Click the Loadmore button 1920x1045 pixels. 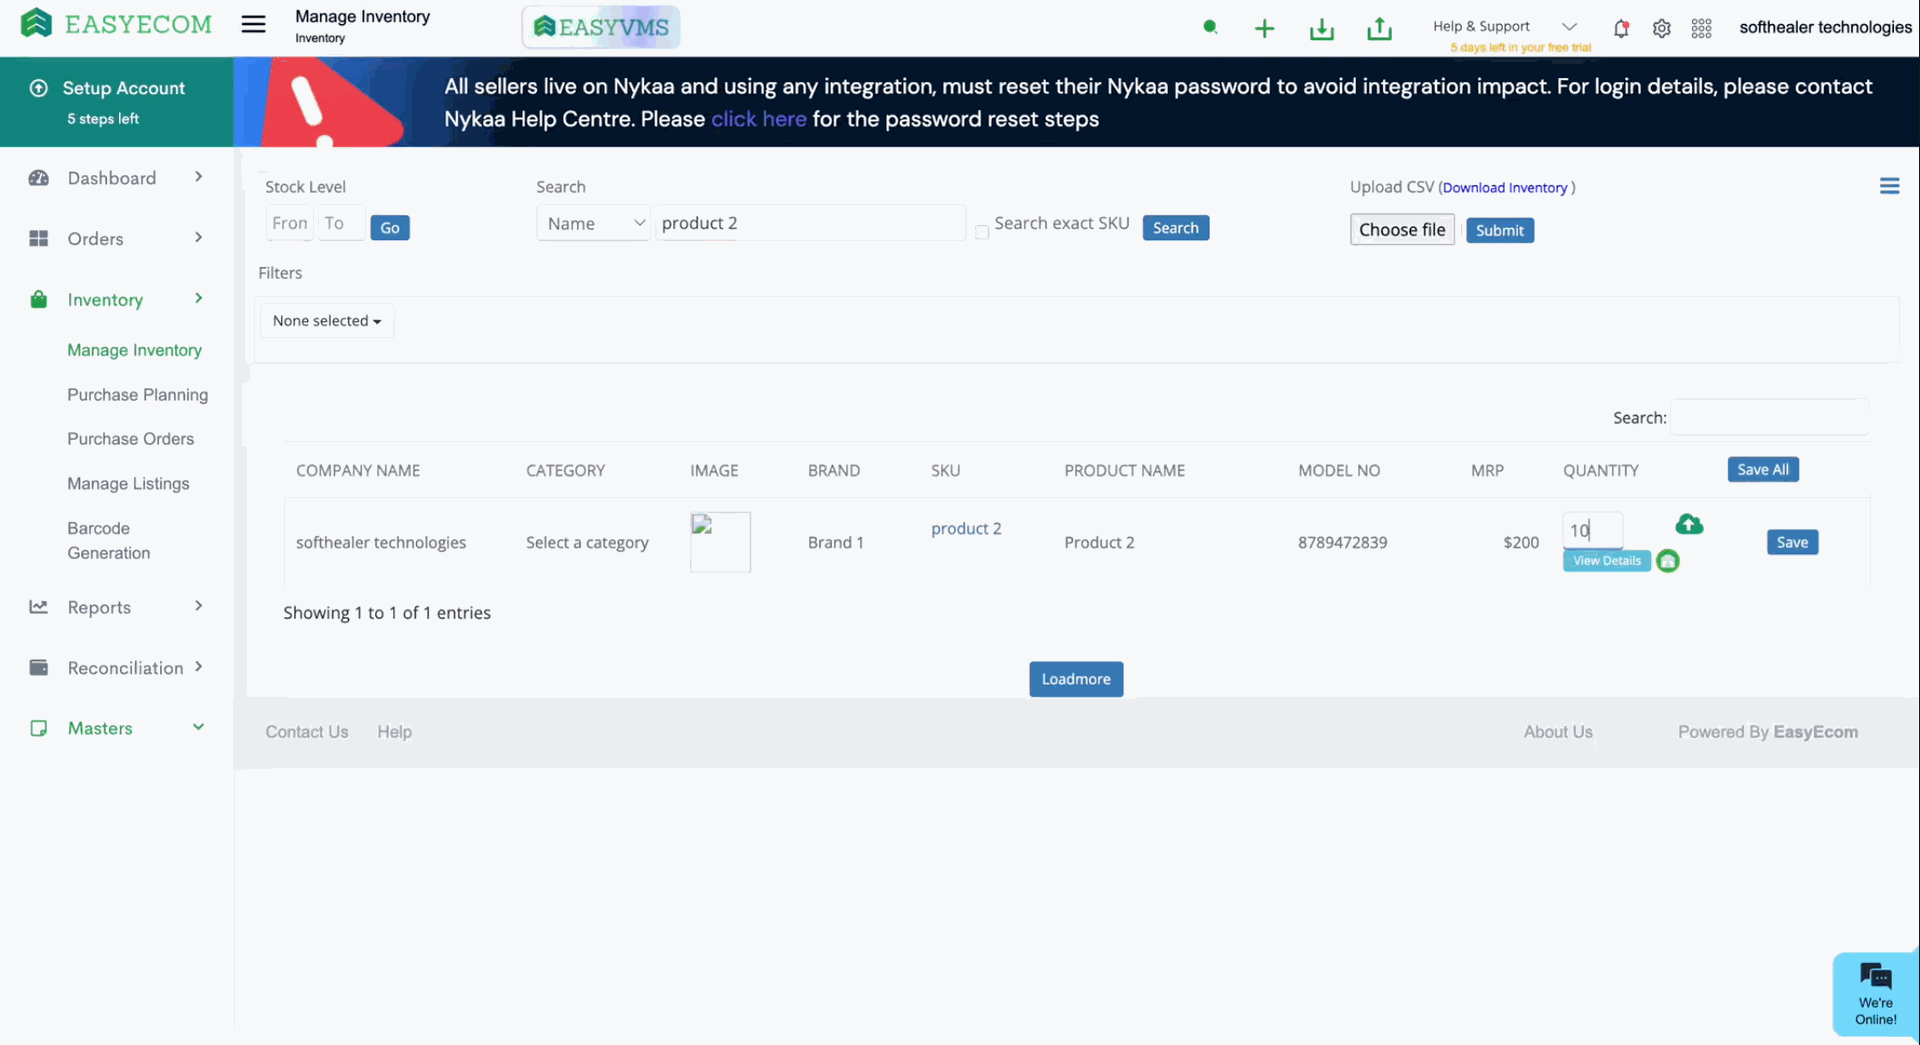tap(1076, 679)
